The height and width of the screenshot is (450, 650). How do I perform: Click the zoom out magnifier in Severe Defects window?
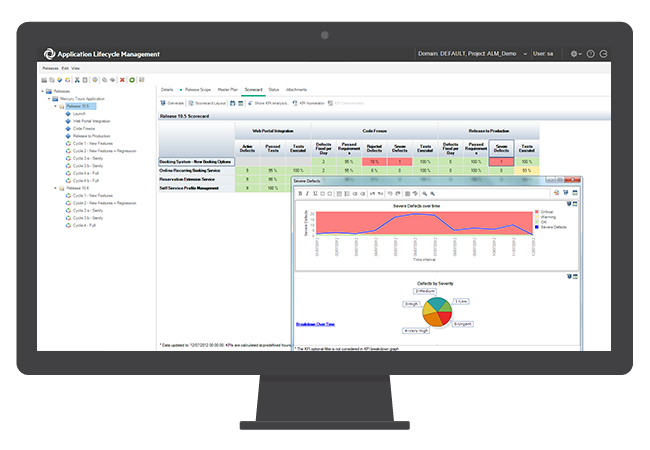(x=433, y=194)
